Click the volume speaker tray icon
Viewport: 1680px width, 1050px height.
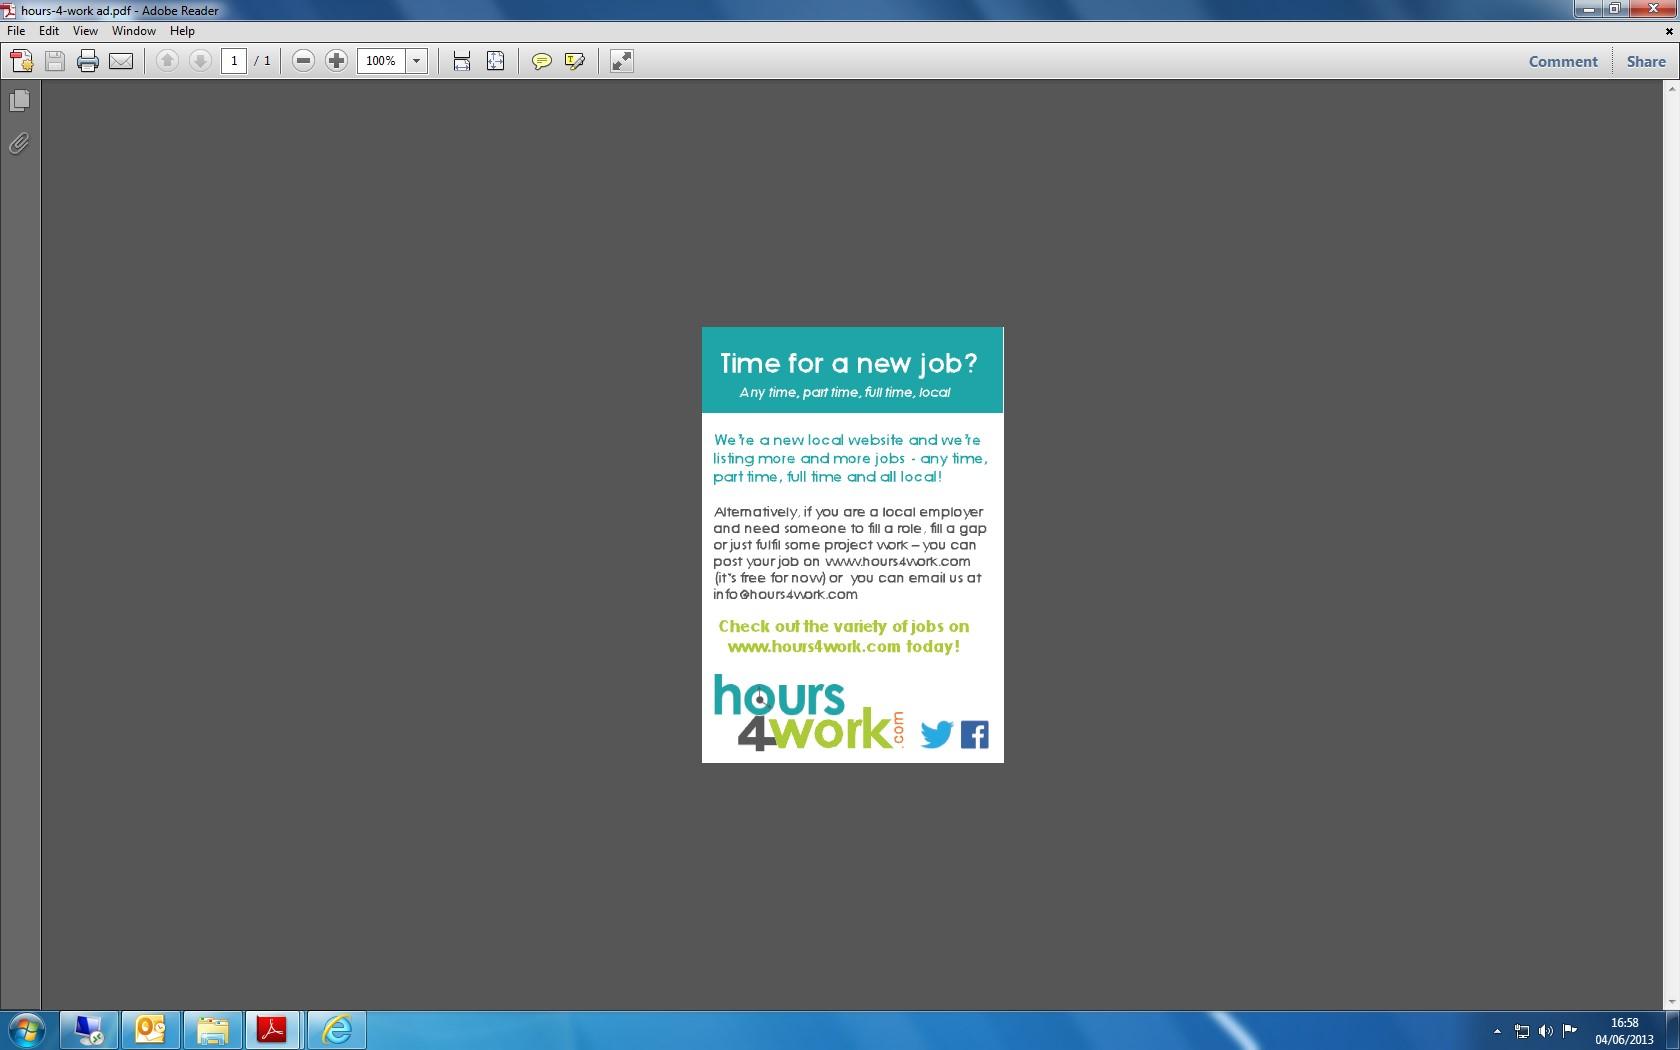point(1546,1031)
